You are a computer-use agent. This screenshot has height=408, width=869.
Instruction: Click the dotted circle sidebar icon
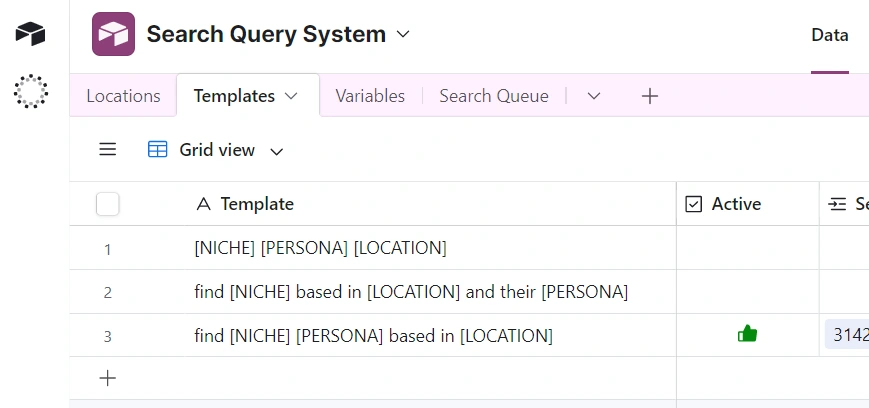click(30, 91)
